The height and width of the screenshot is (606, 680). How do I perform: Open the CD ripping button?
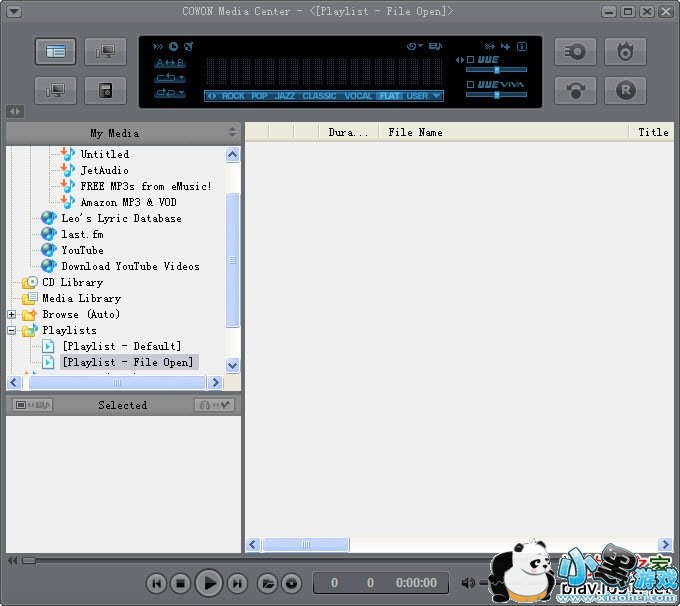coord(575,52)
